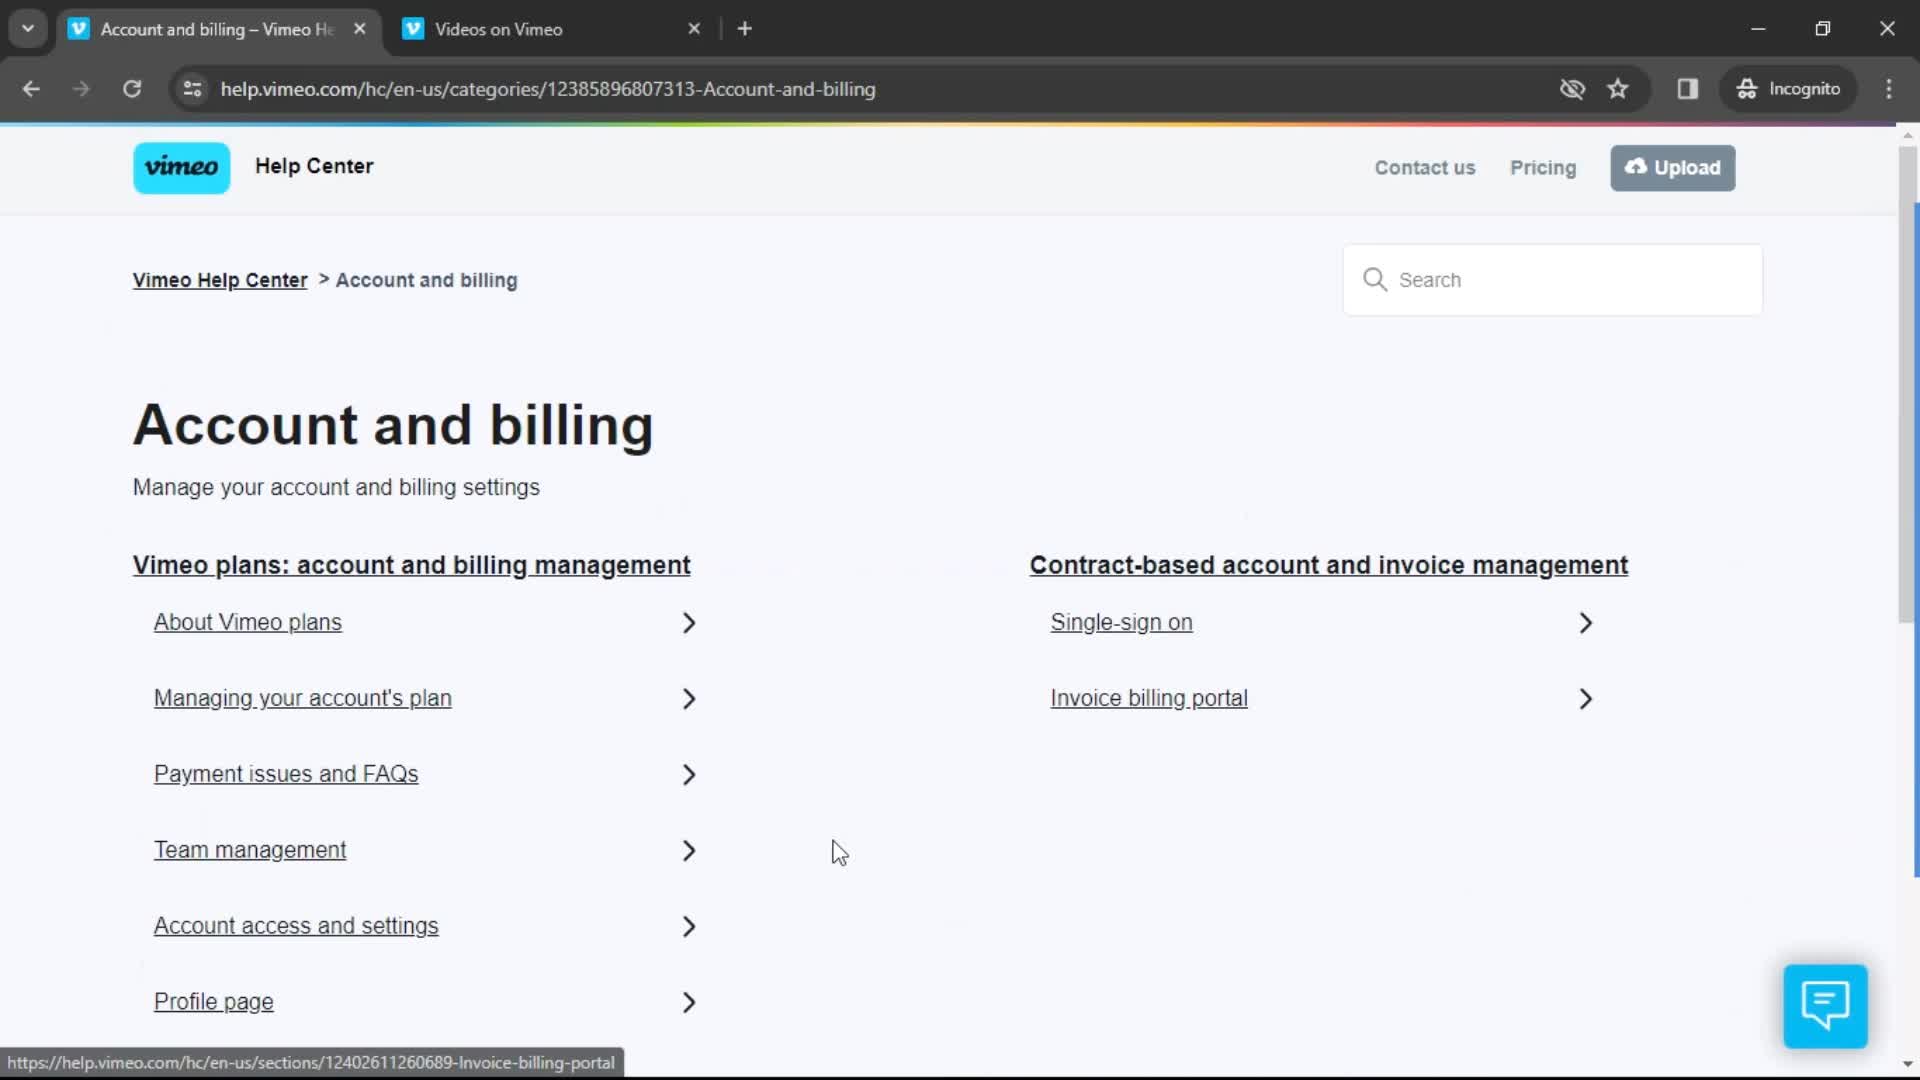The width and height of the screenshot is (1920, 1080).
Task: Open the tab search dropdown
Action: 28,29
